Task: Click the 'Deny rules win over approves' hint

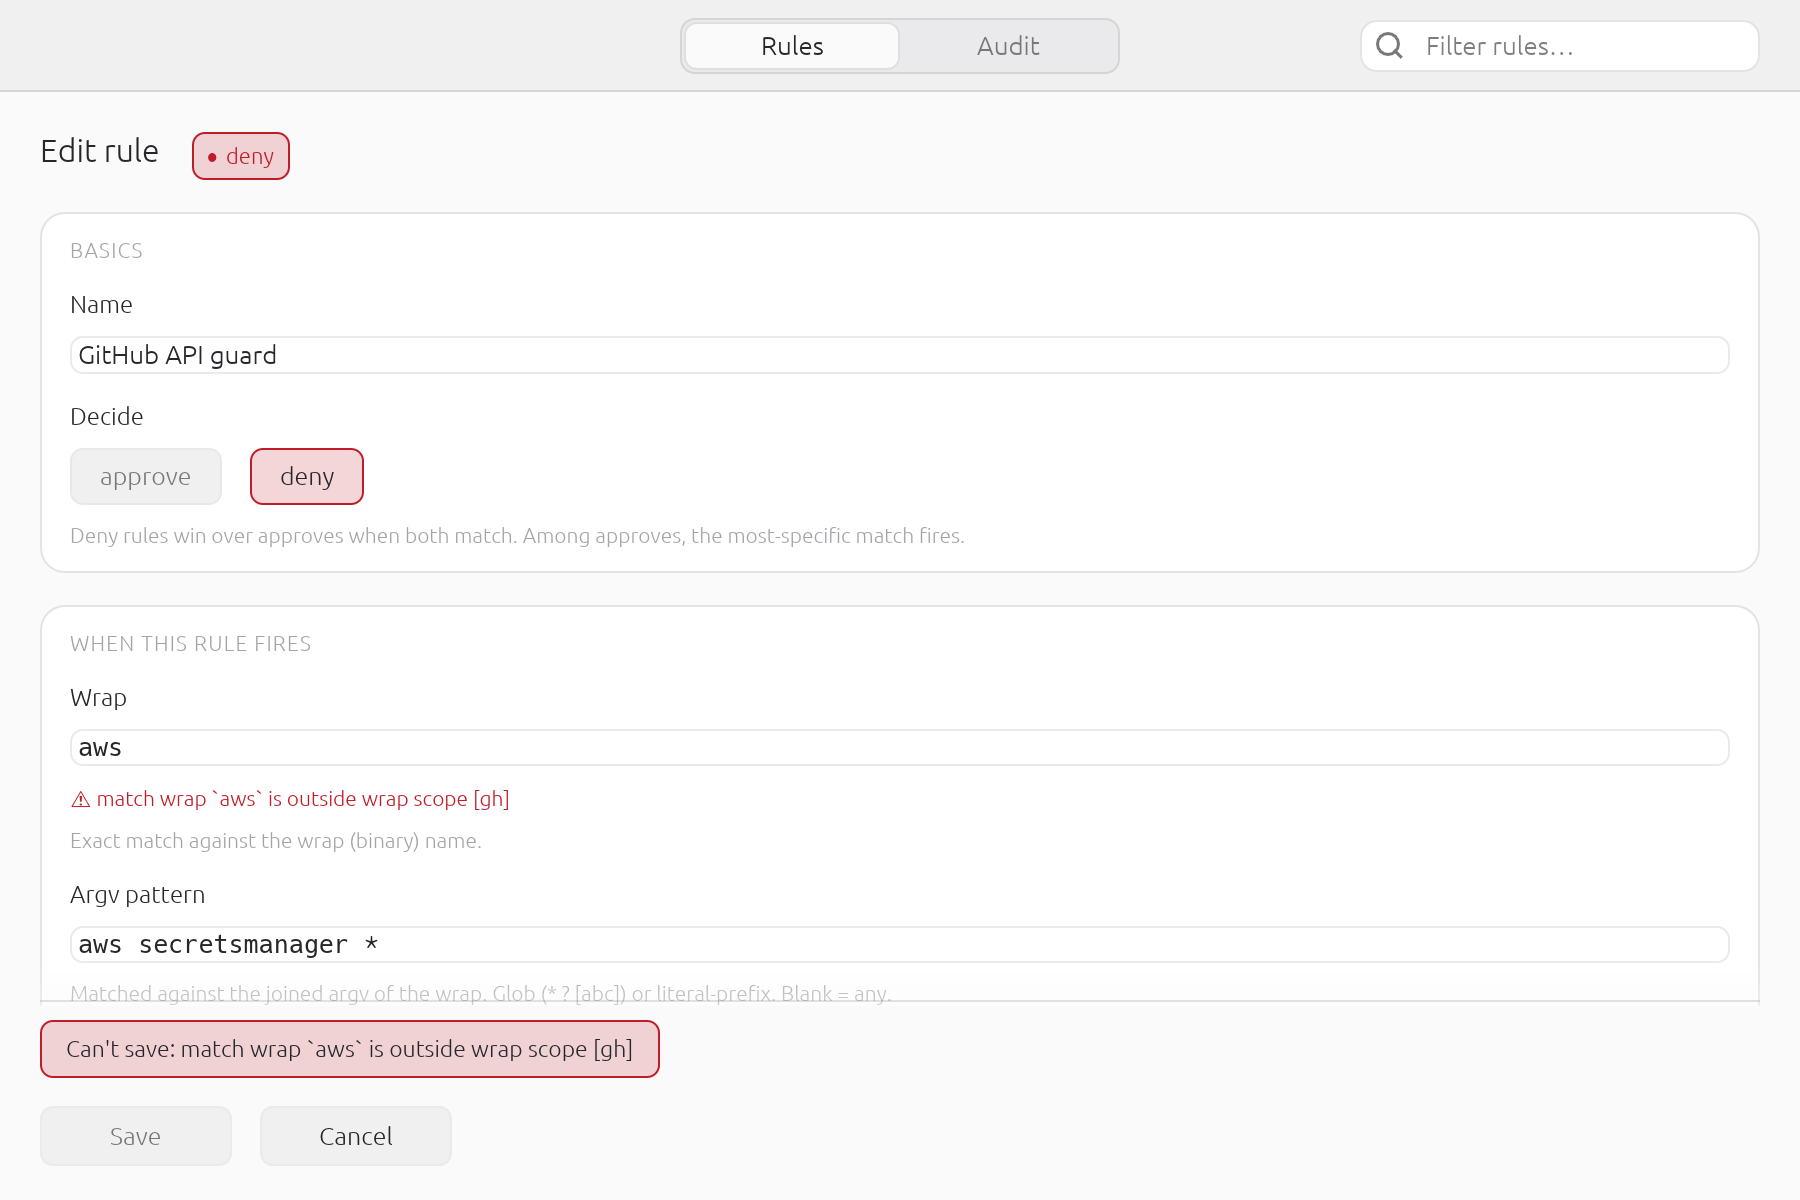Action: pos(517,536)
